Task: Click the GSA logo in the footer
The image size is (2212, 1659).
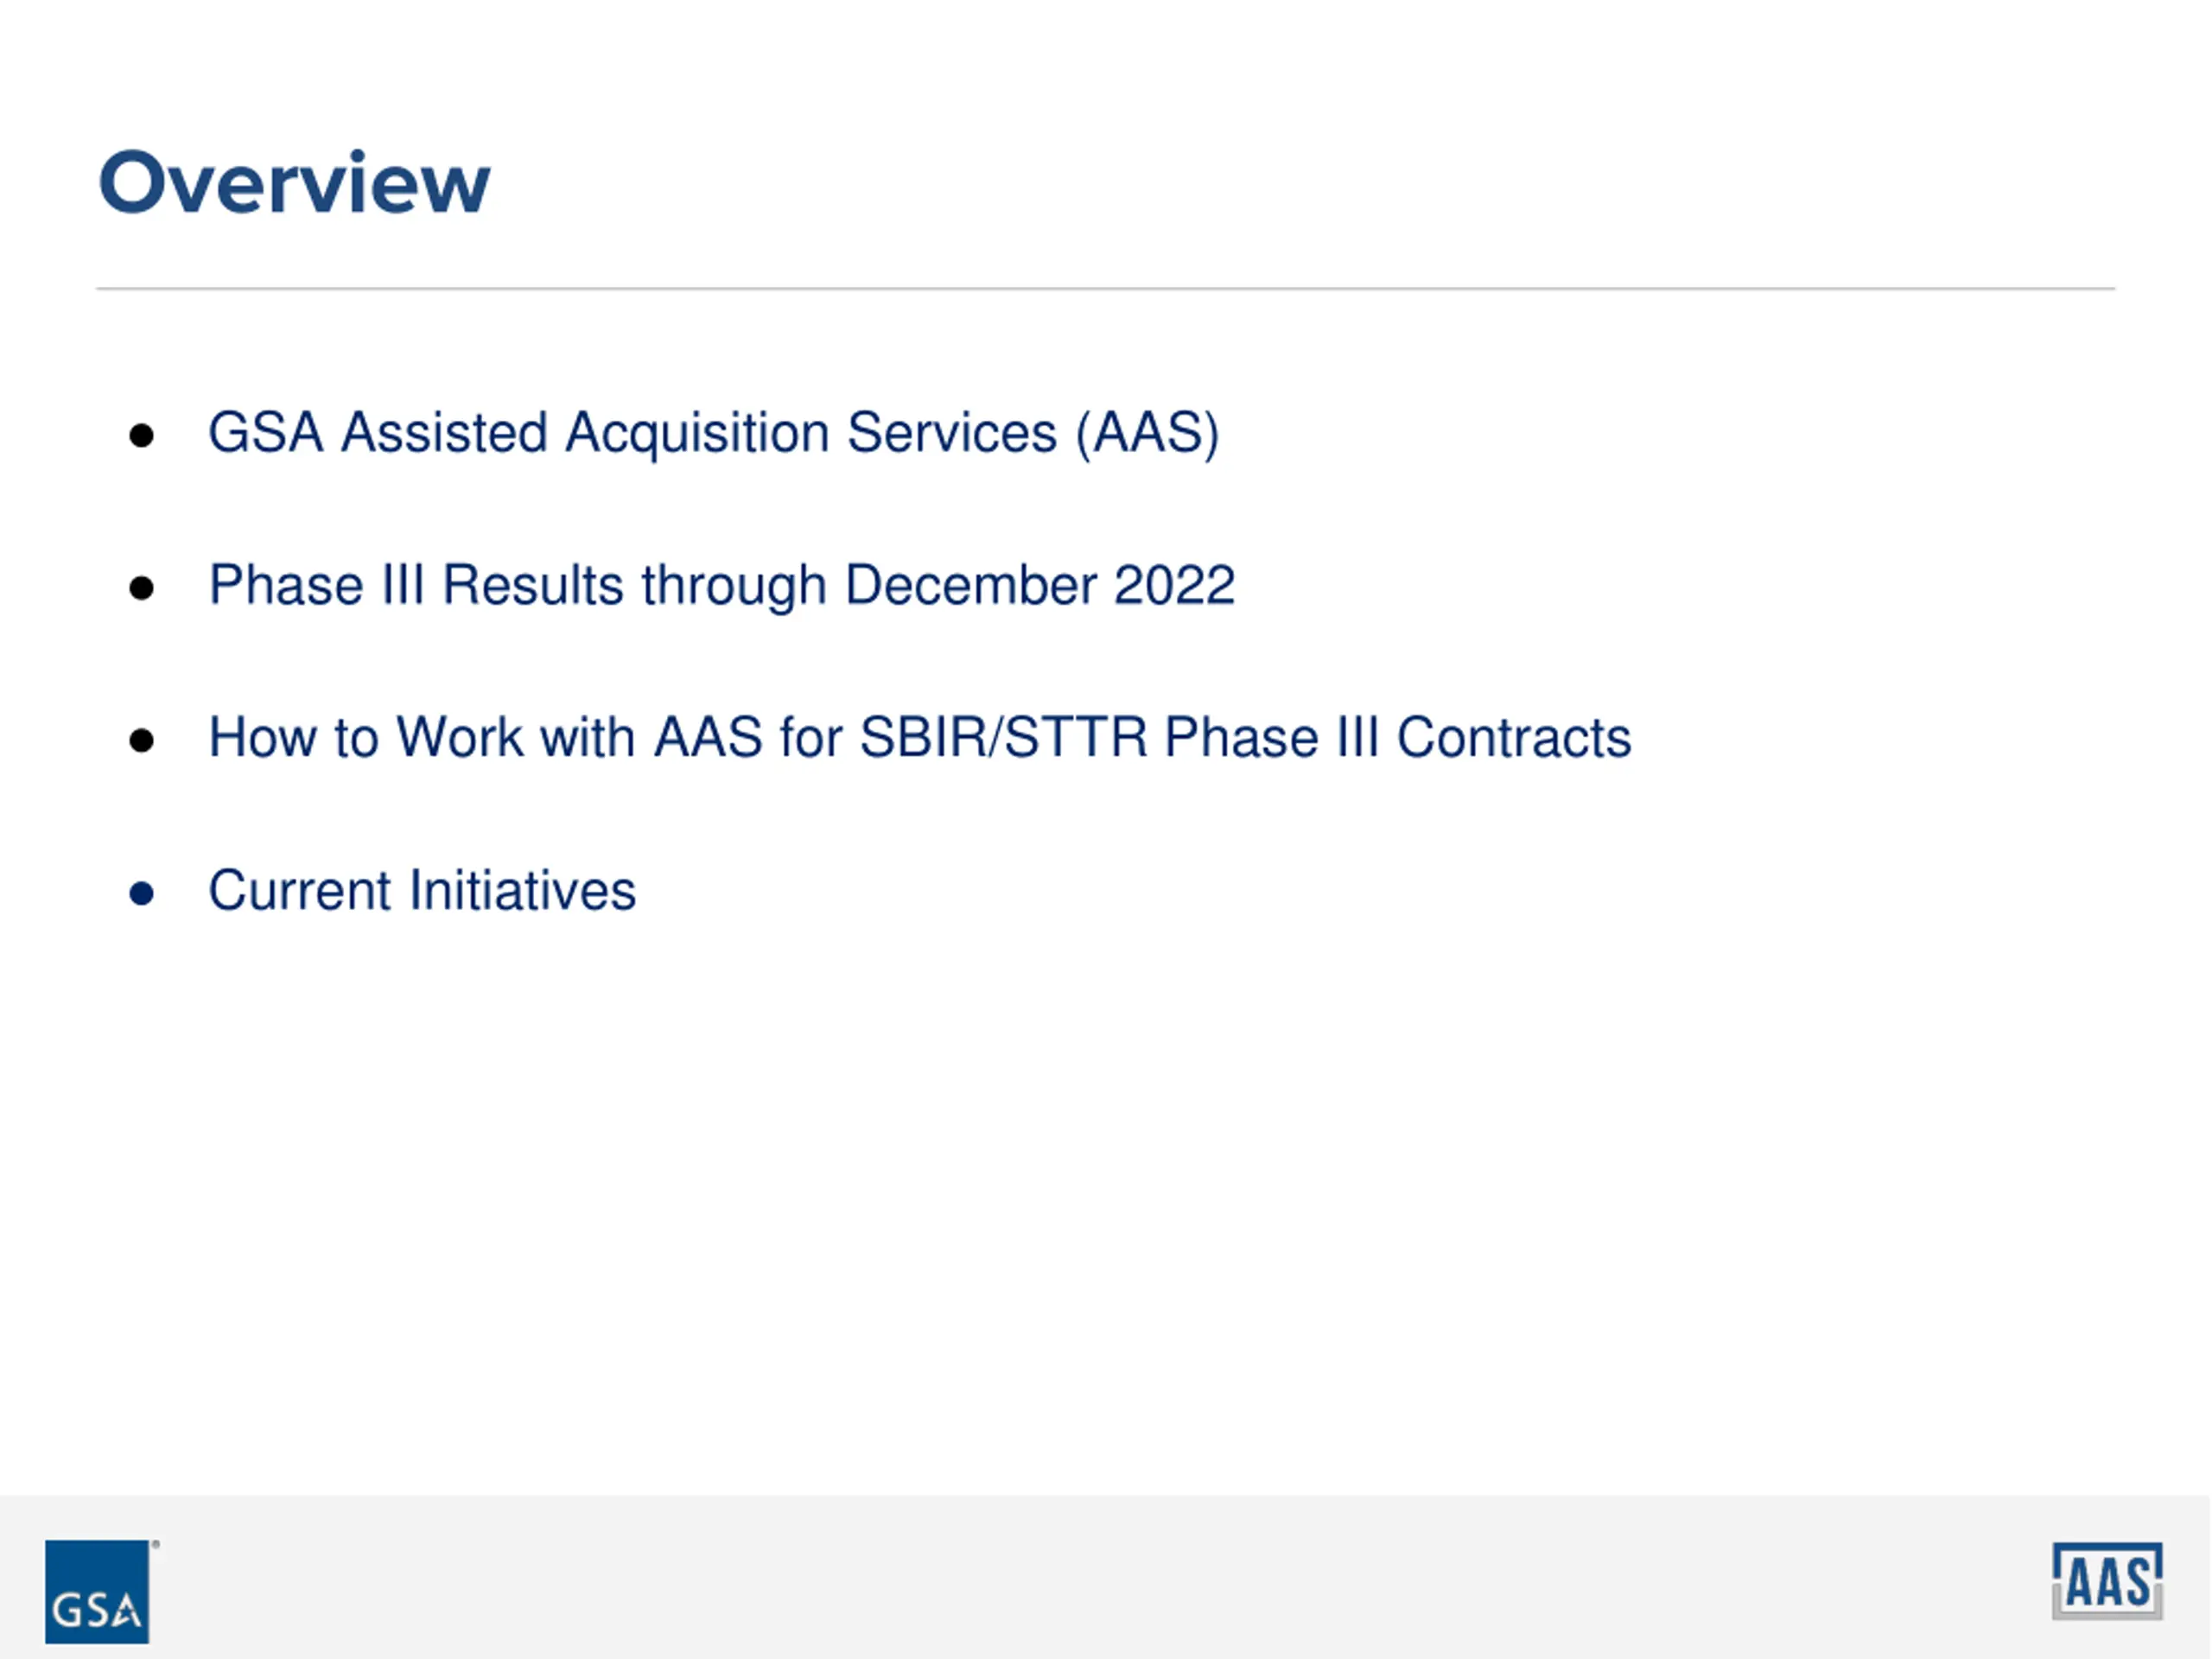Action: point(97,1591)
